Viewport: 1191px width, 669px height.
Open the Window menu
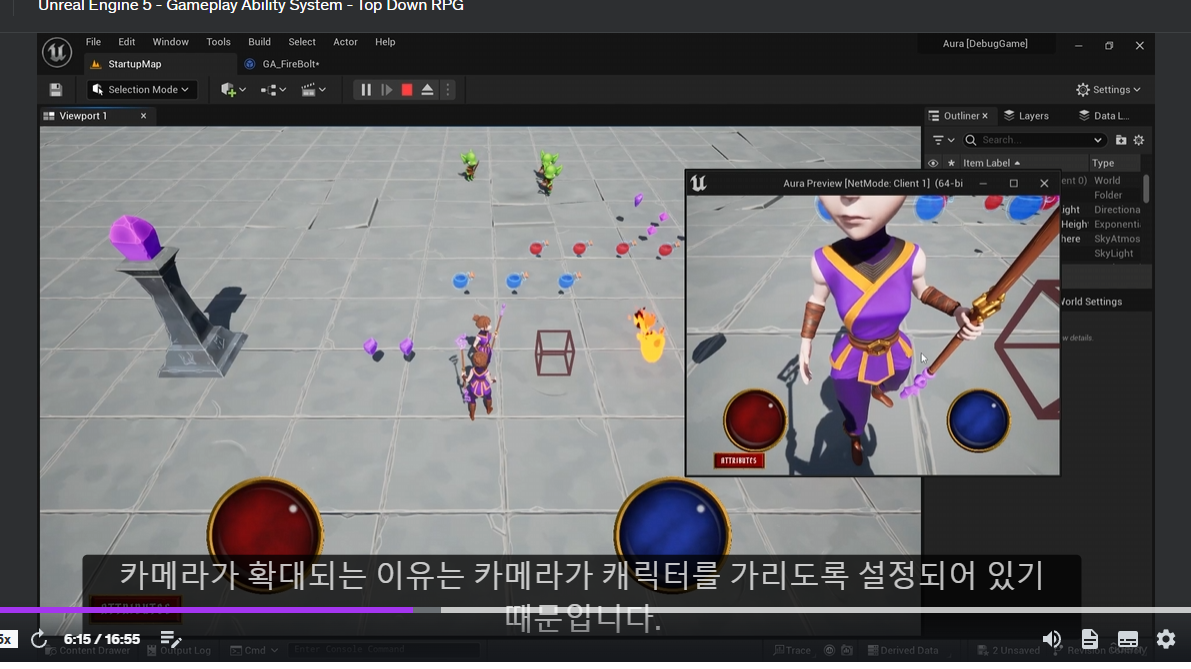tap(170, 42)
